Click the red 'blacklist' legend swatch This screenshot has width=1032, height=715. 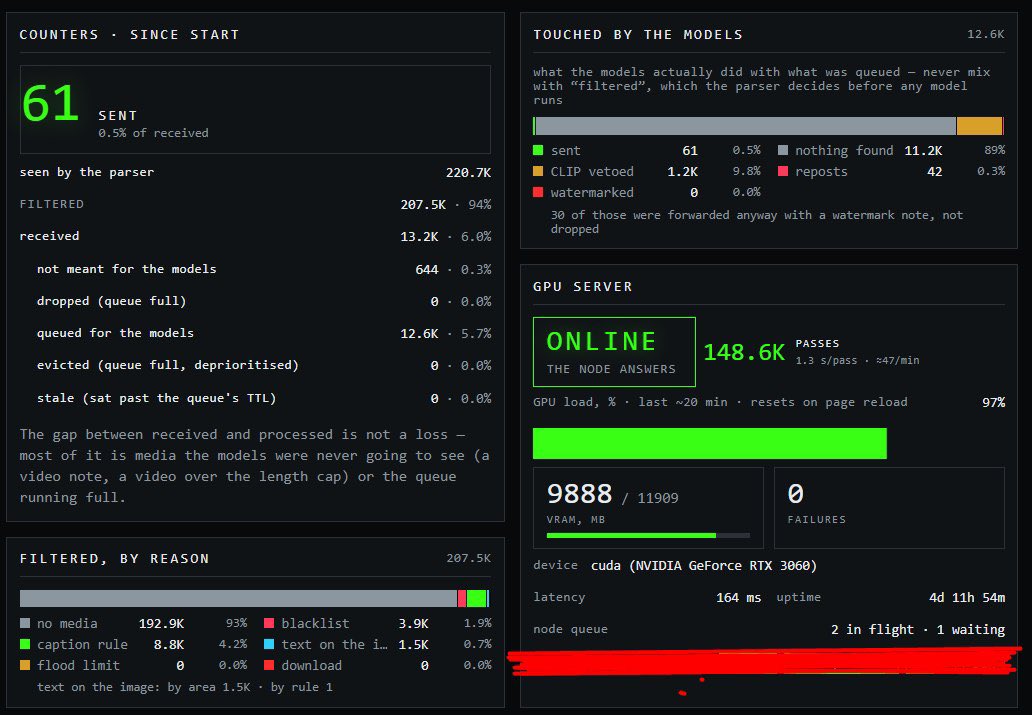(x=269, y=623)
